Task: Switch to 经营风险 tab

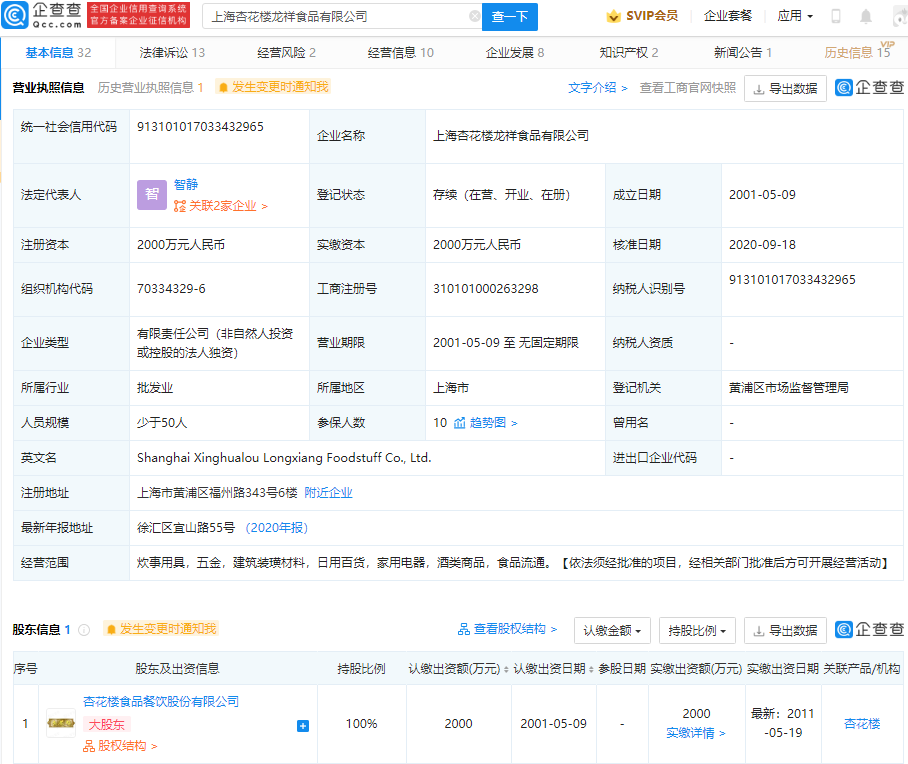Action: [x=287, y=53]
